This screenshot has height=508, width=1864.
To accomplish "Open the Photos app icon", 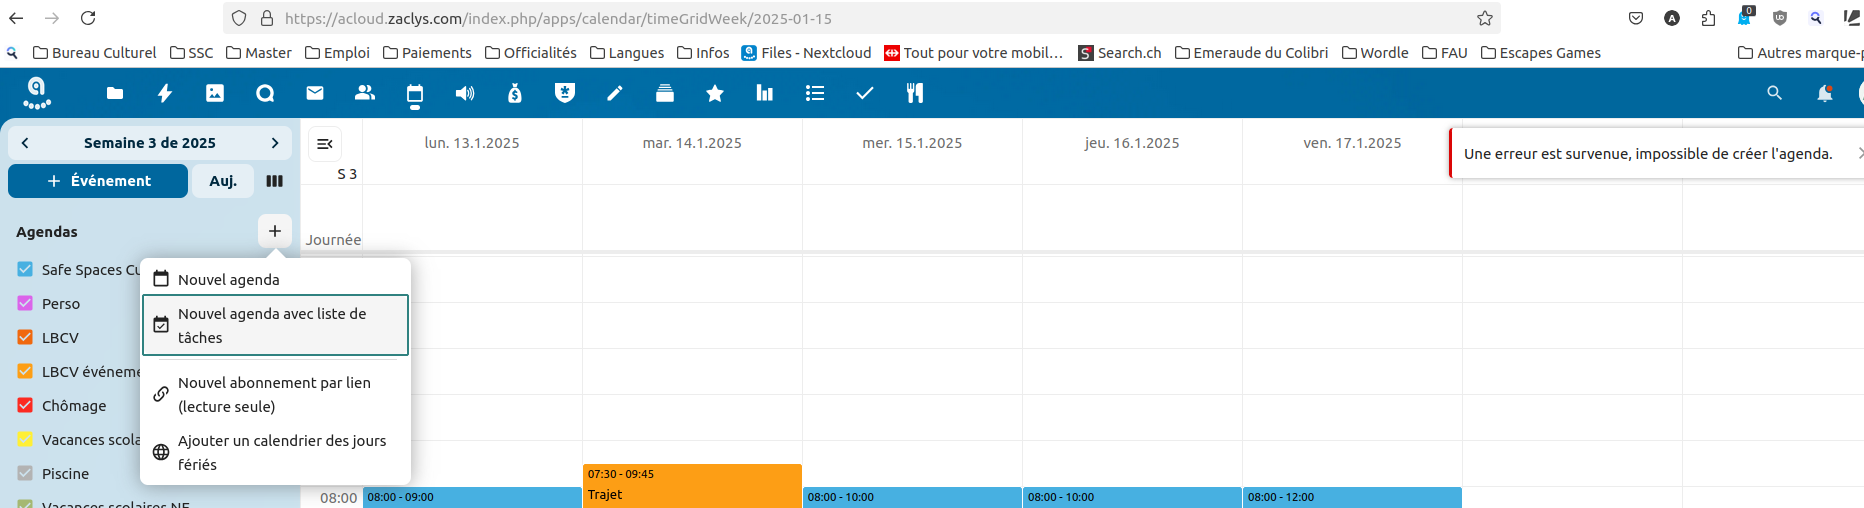I will [x=215, y=93].
